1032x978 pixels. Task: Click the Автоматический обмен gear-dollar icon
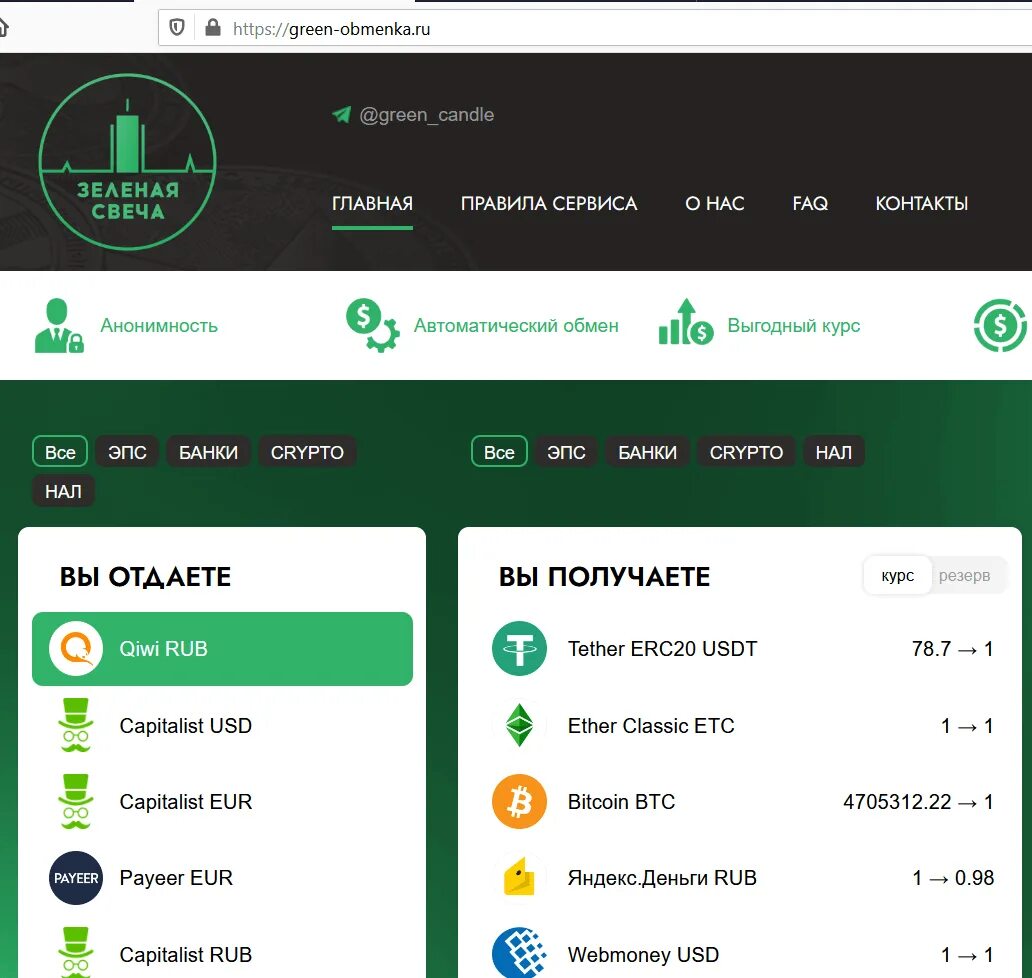(x=373, y=325)
